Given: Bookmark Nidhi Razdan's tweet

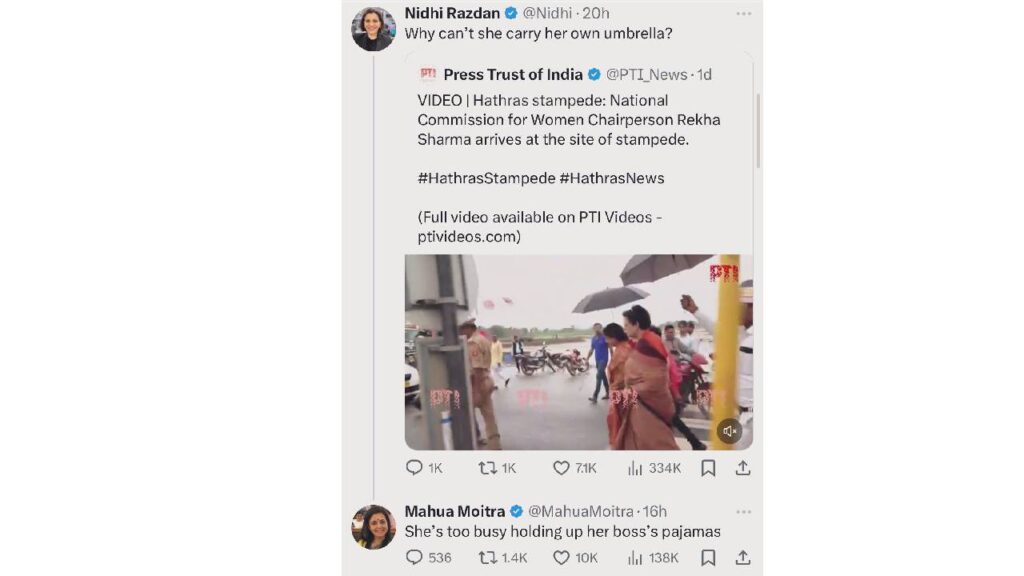Looking at the screenshot, I should coord(708,468).
